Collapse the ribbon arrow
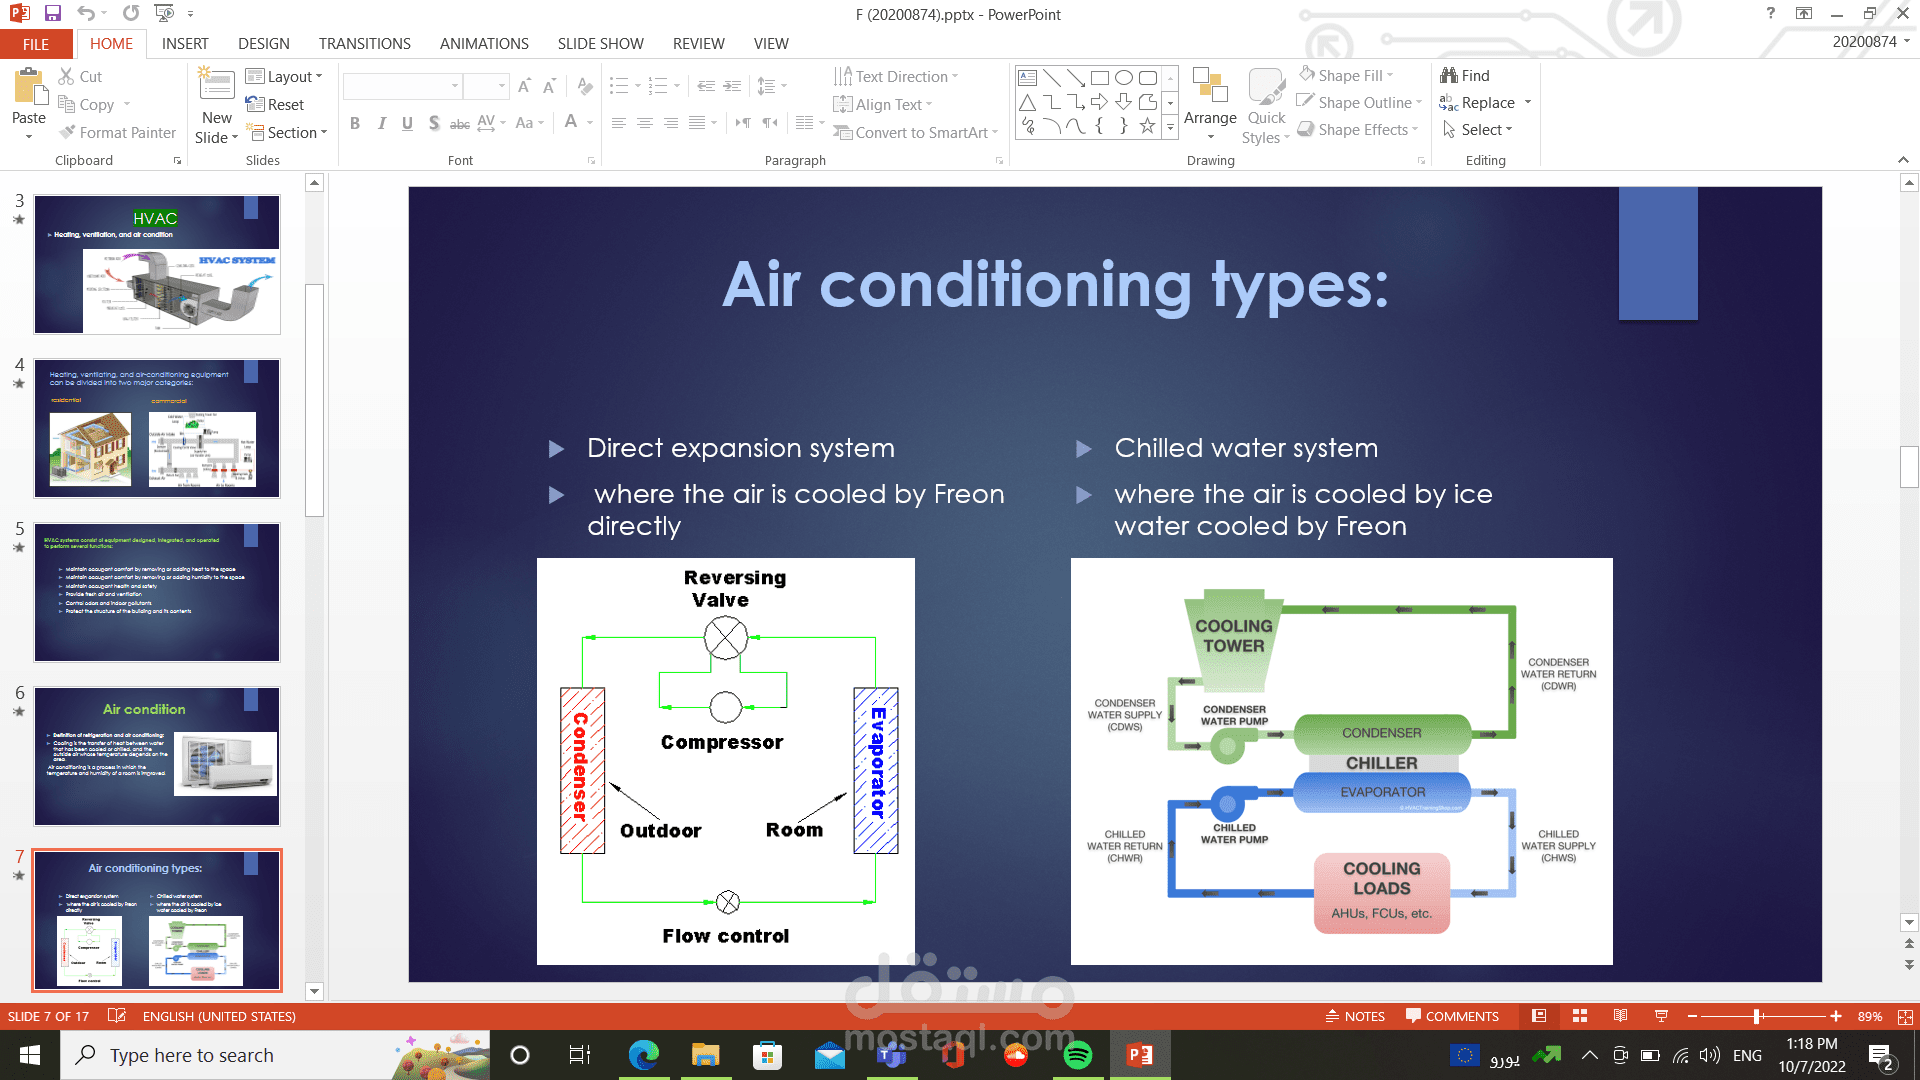The width and height of the screenshot is (1920, 1080). click(x=1903, y=160)
